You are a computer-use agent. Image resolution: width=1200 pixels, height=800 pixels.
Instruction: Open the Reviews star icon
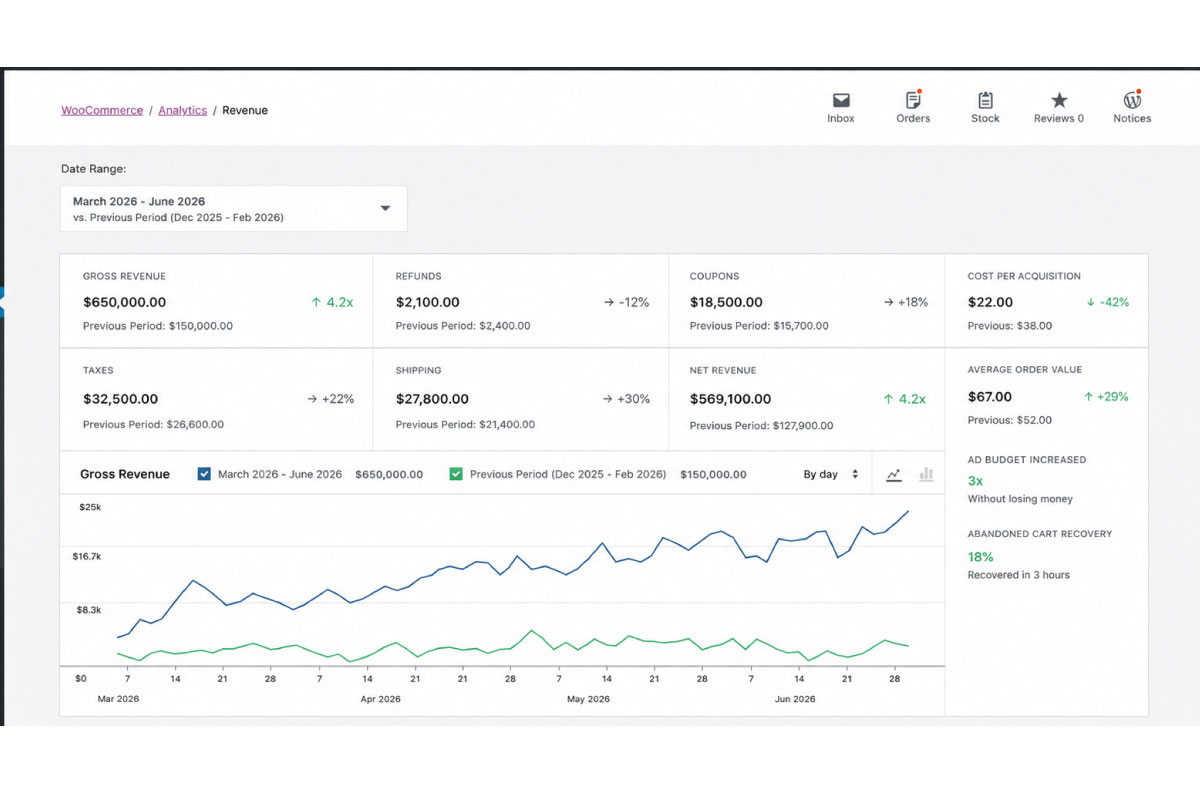coord(1059,100)
